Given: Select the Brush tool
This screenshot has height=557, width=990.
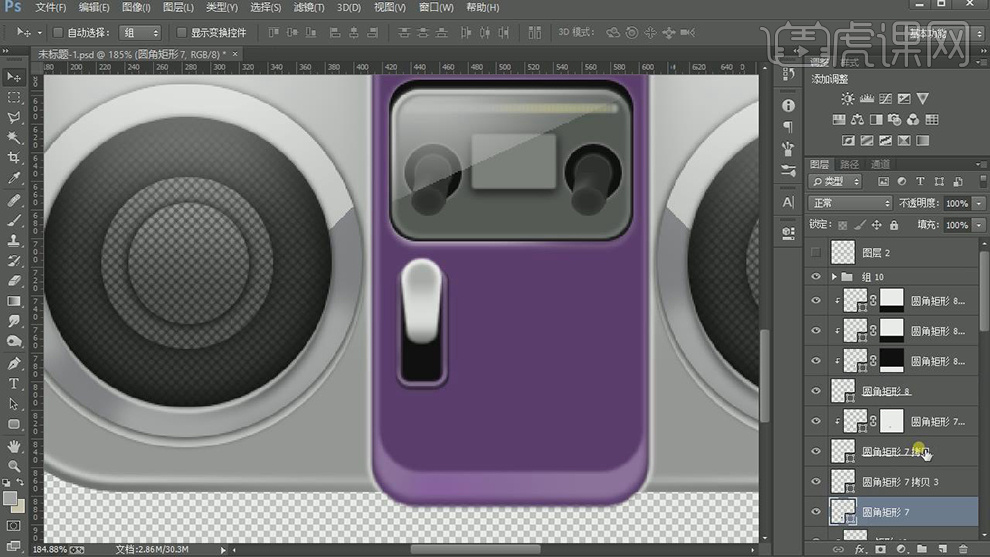Looking at the screenshot, I should coord(14,220).
